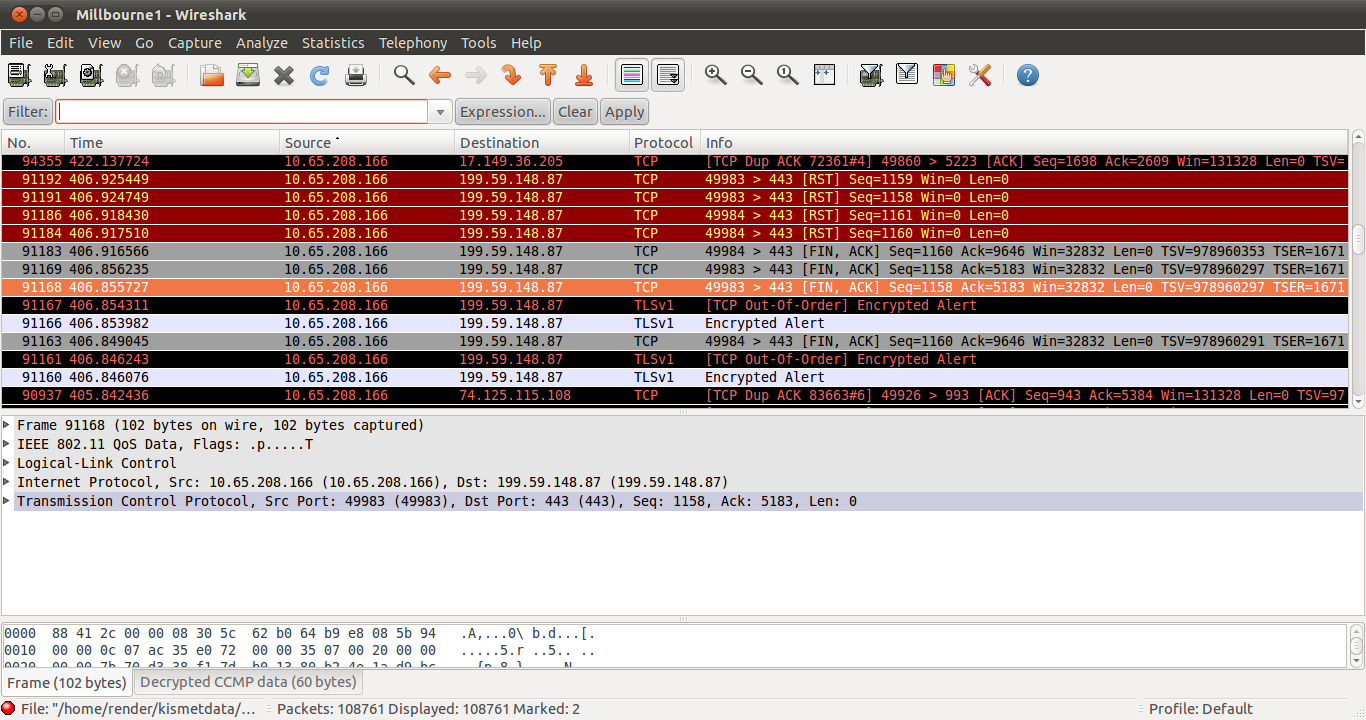This screenshot has width=1366, height=720.
Task: Jump to first packet arrow icon
Action: 548,75
